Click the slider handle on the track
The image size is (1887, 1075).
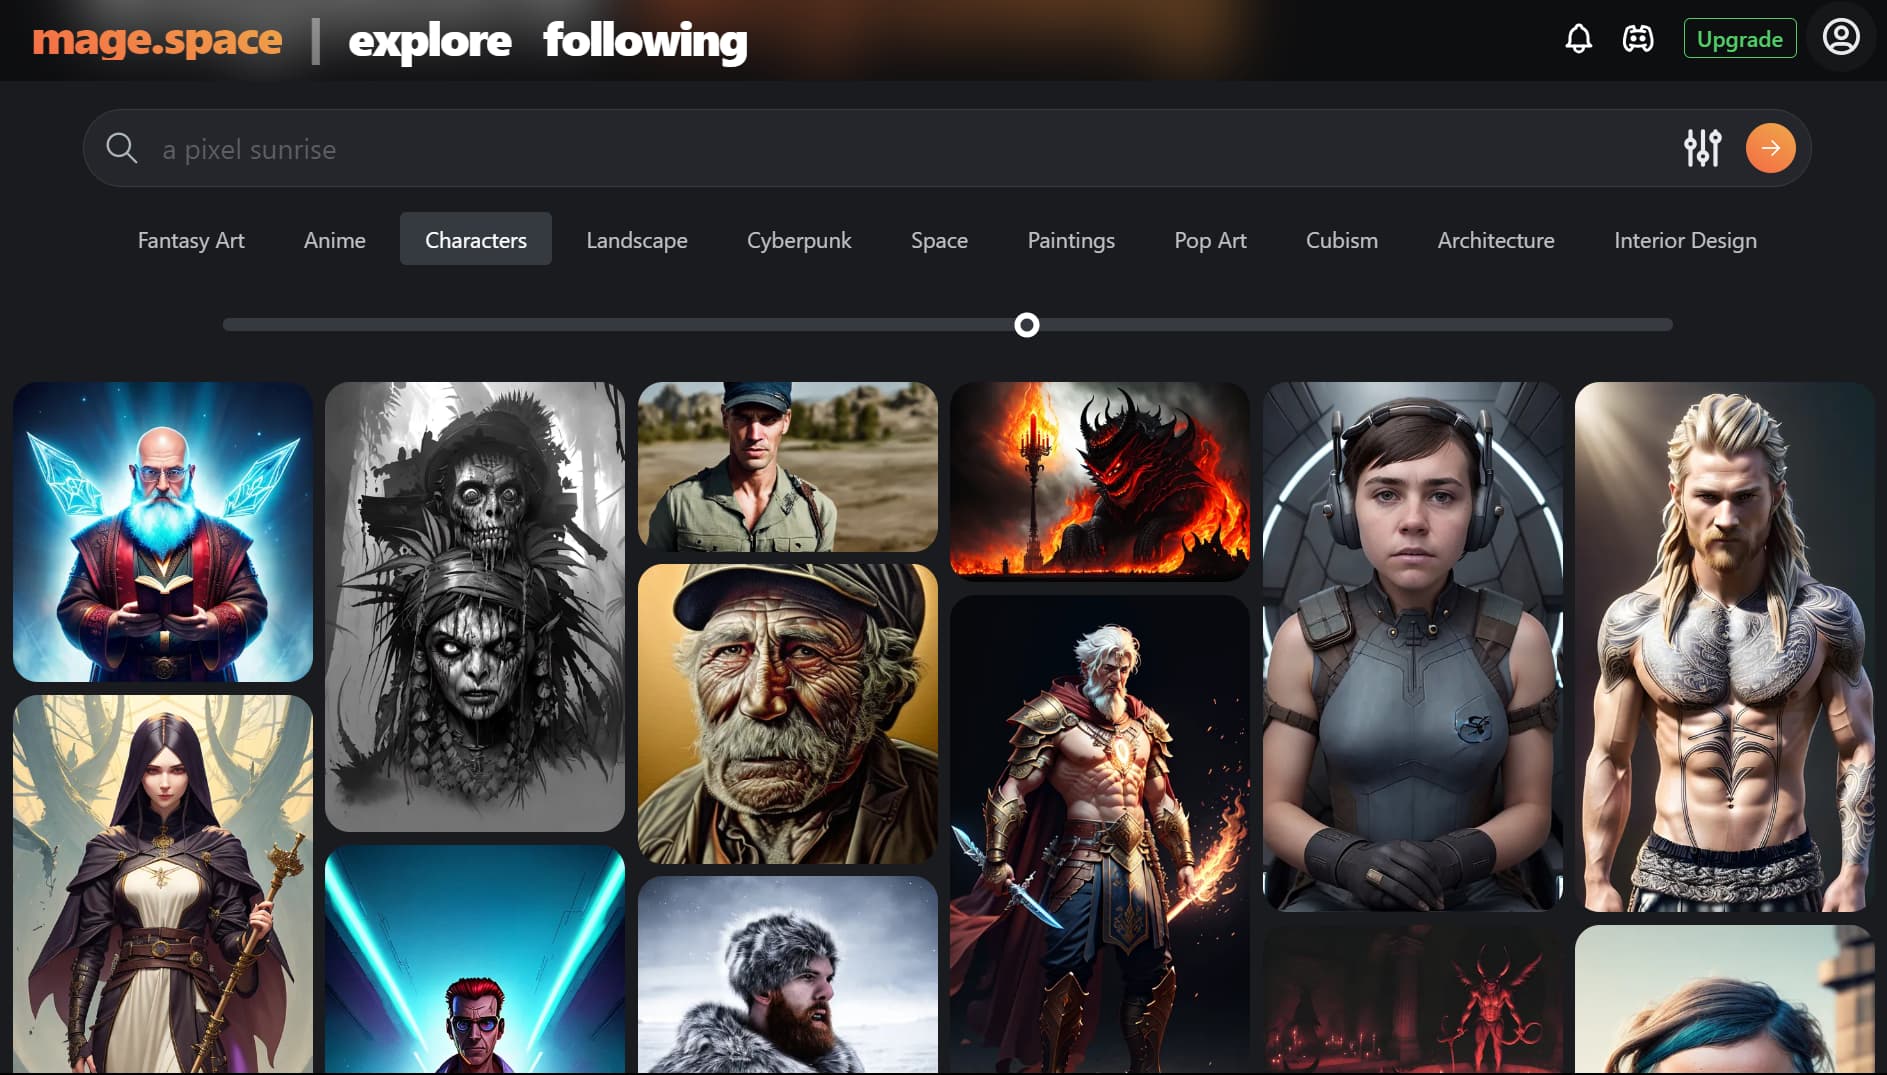click(1026, 325)
